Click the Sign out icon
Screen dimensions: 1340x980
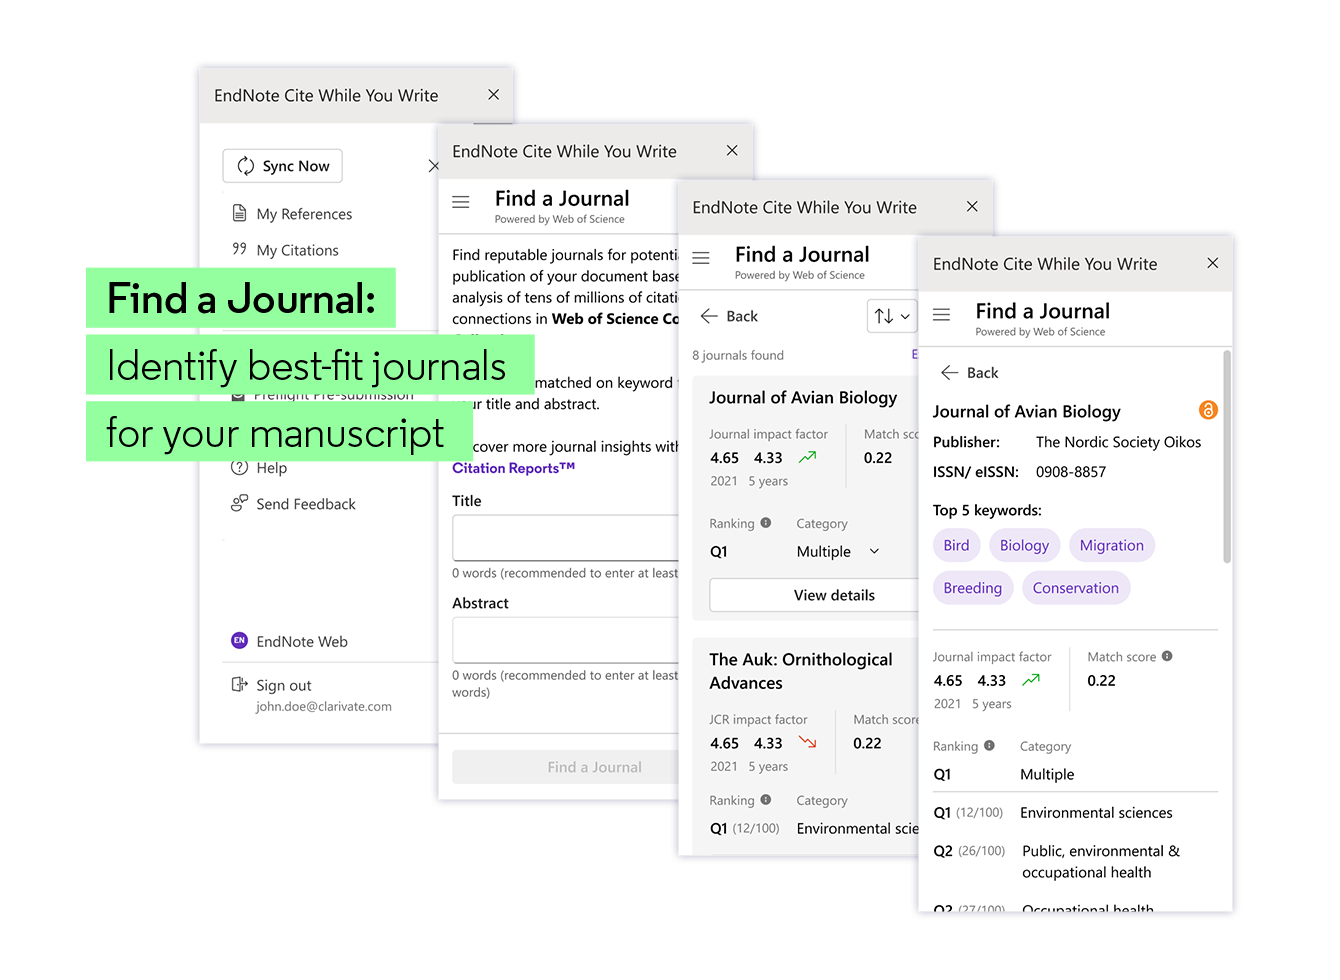[x=239, y=684]
